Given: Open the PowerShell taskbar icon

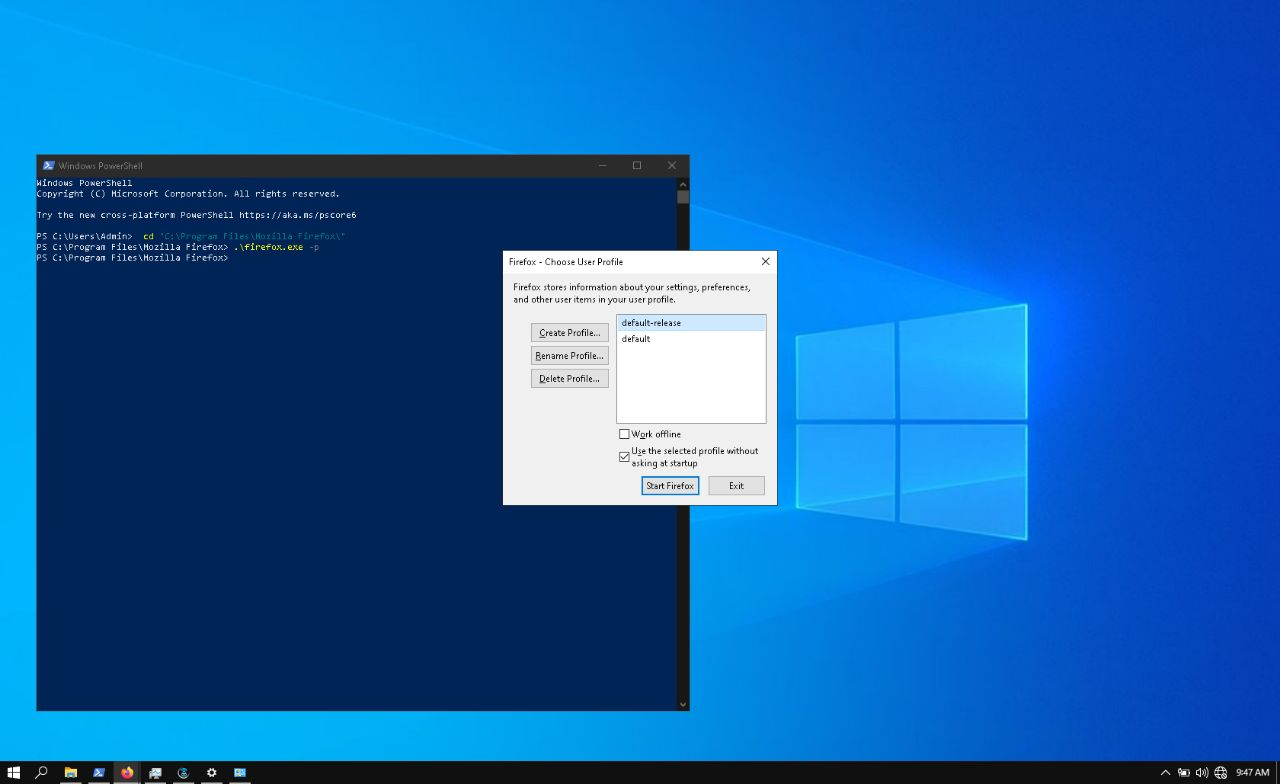Looking at the screenshot, I should click(x=99, y=772).
